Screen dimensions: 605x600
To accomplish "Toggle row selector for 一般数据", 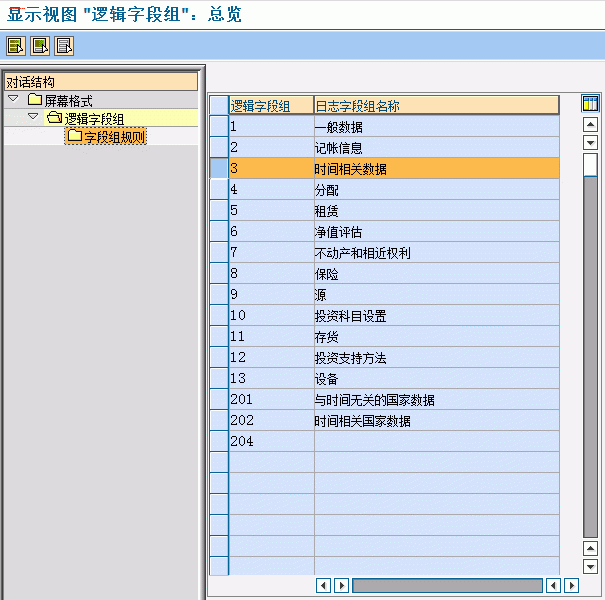I will 219,126.
